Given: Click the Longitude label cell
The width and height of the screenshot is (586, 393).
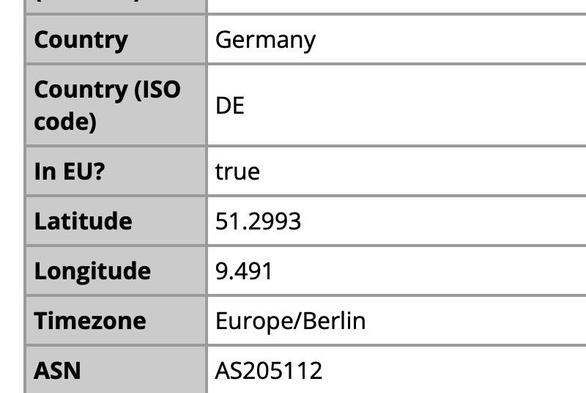Looking at the screenshot, I should pos(115,271).
